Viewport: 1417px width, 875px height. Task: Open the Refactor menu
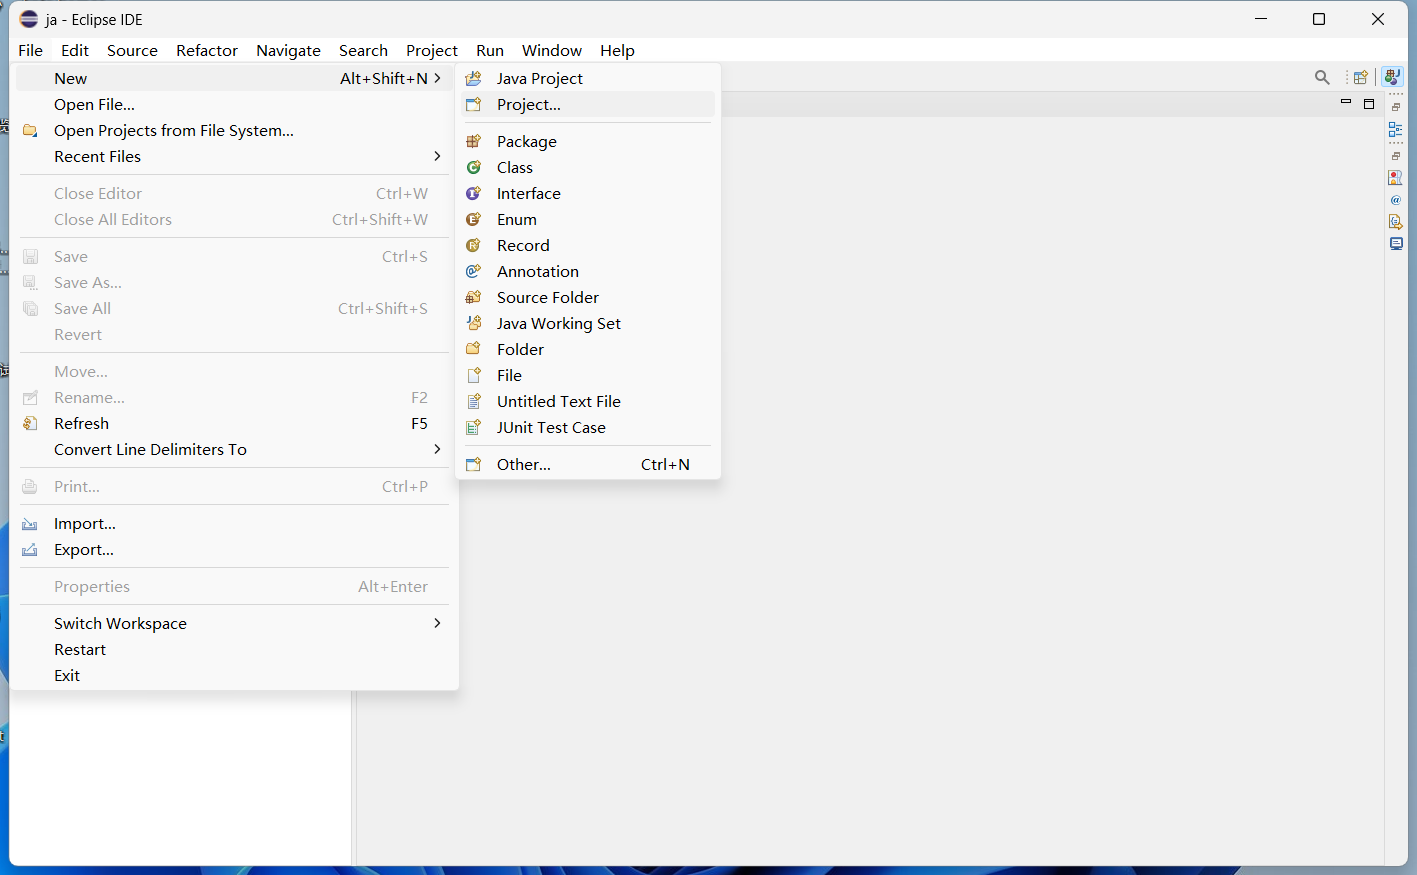(207, 50)
